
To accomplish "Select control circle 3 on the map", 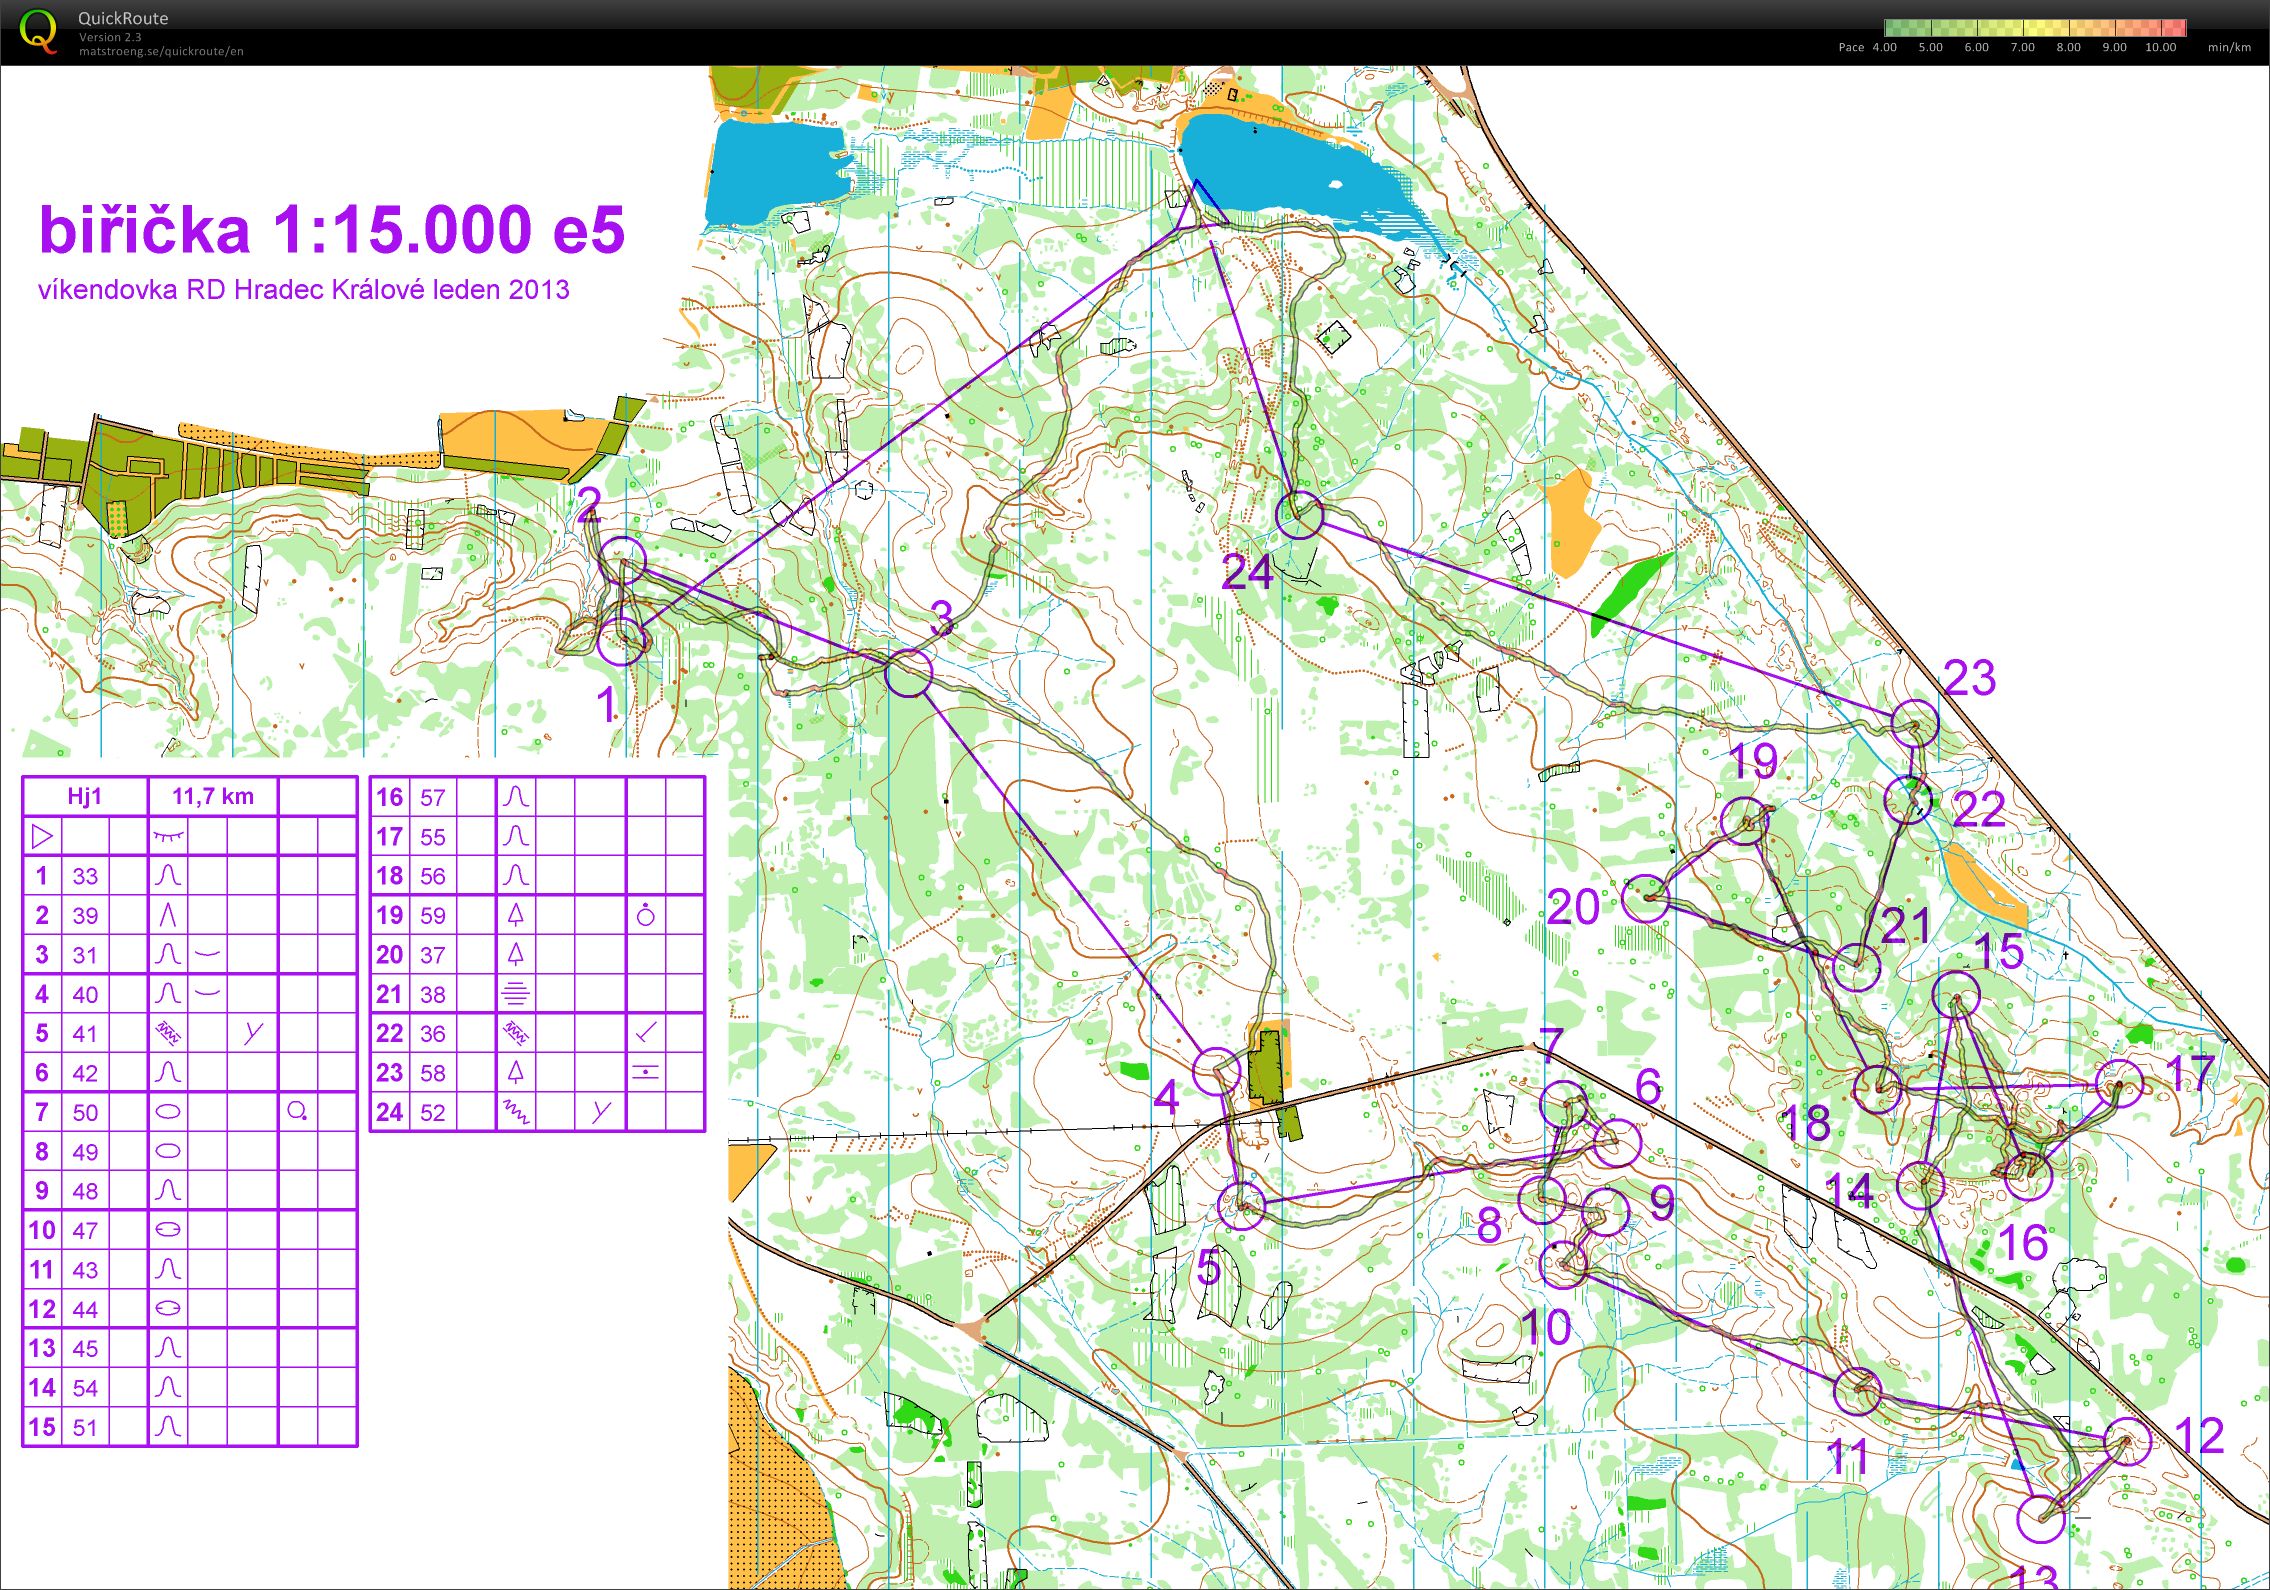I will (908, 673).
